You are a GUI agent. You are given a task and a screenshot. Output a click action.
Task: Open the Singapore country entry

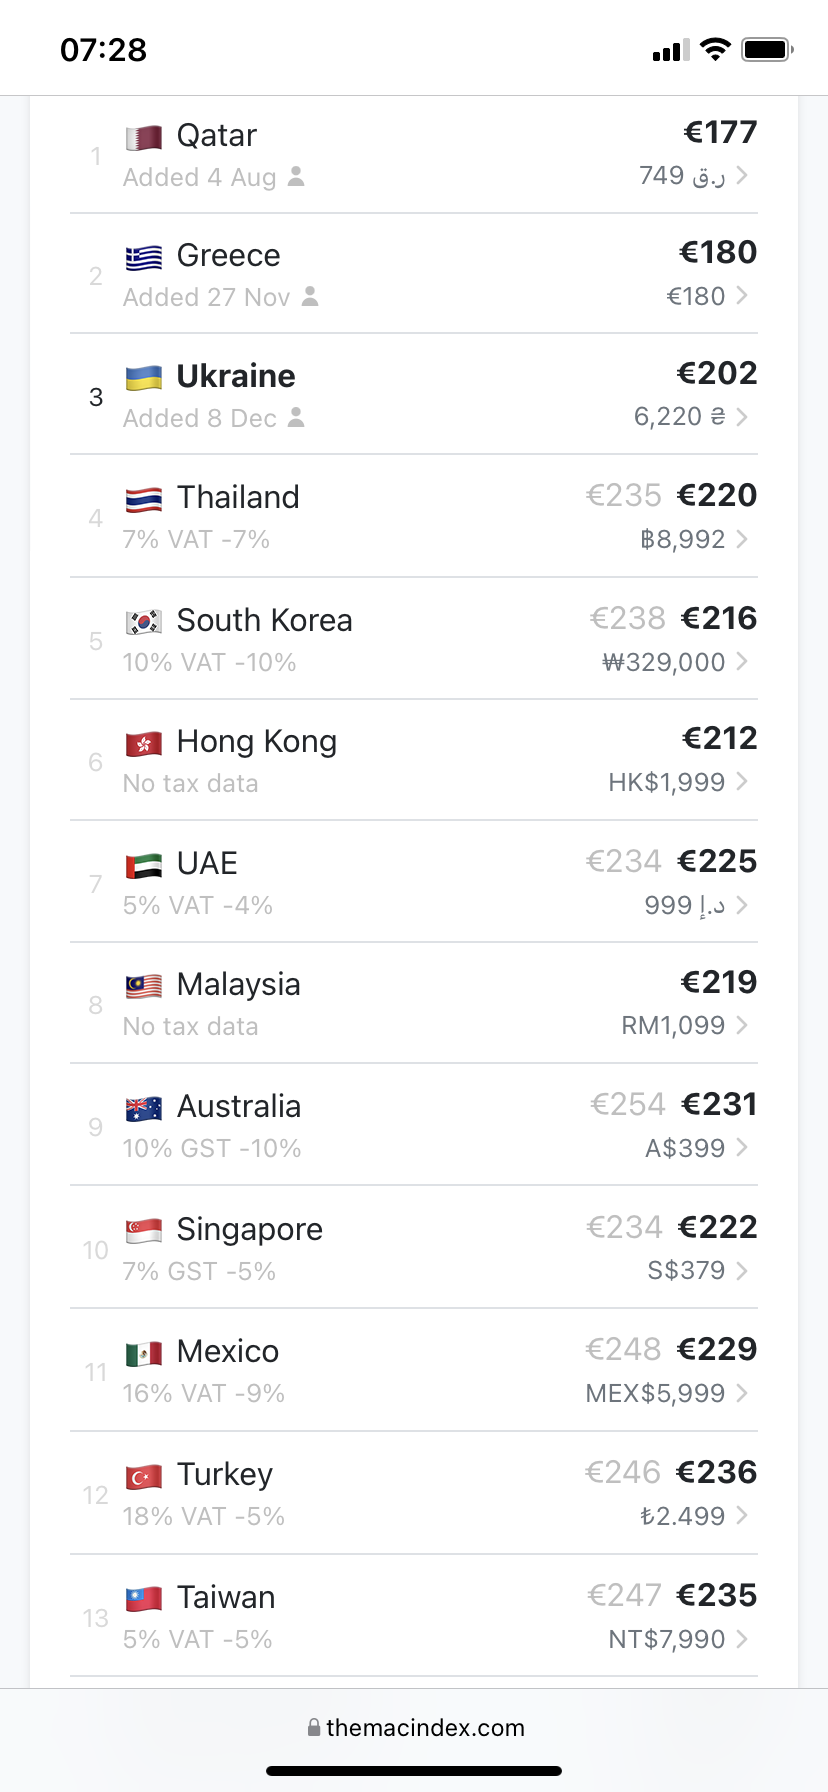[x=249, y=1229]
